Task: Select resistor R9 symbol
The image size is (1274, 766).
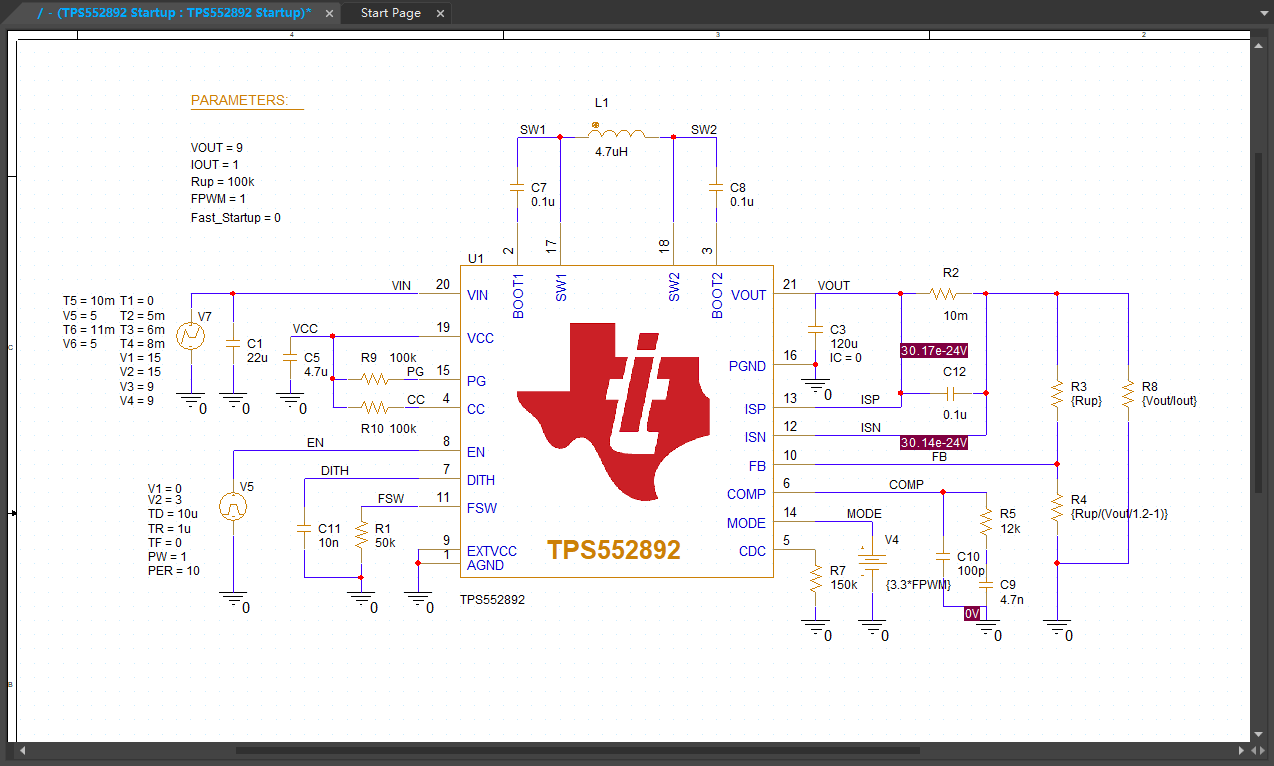Action: click(x=375, y=379)
